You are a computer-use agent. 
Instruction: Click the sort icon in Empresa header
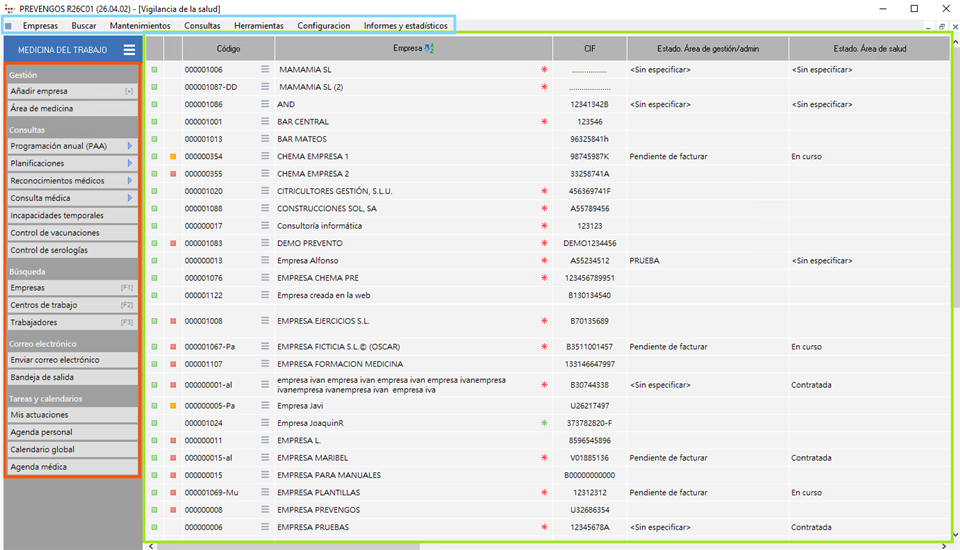pos(429,48)
